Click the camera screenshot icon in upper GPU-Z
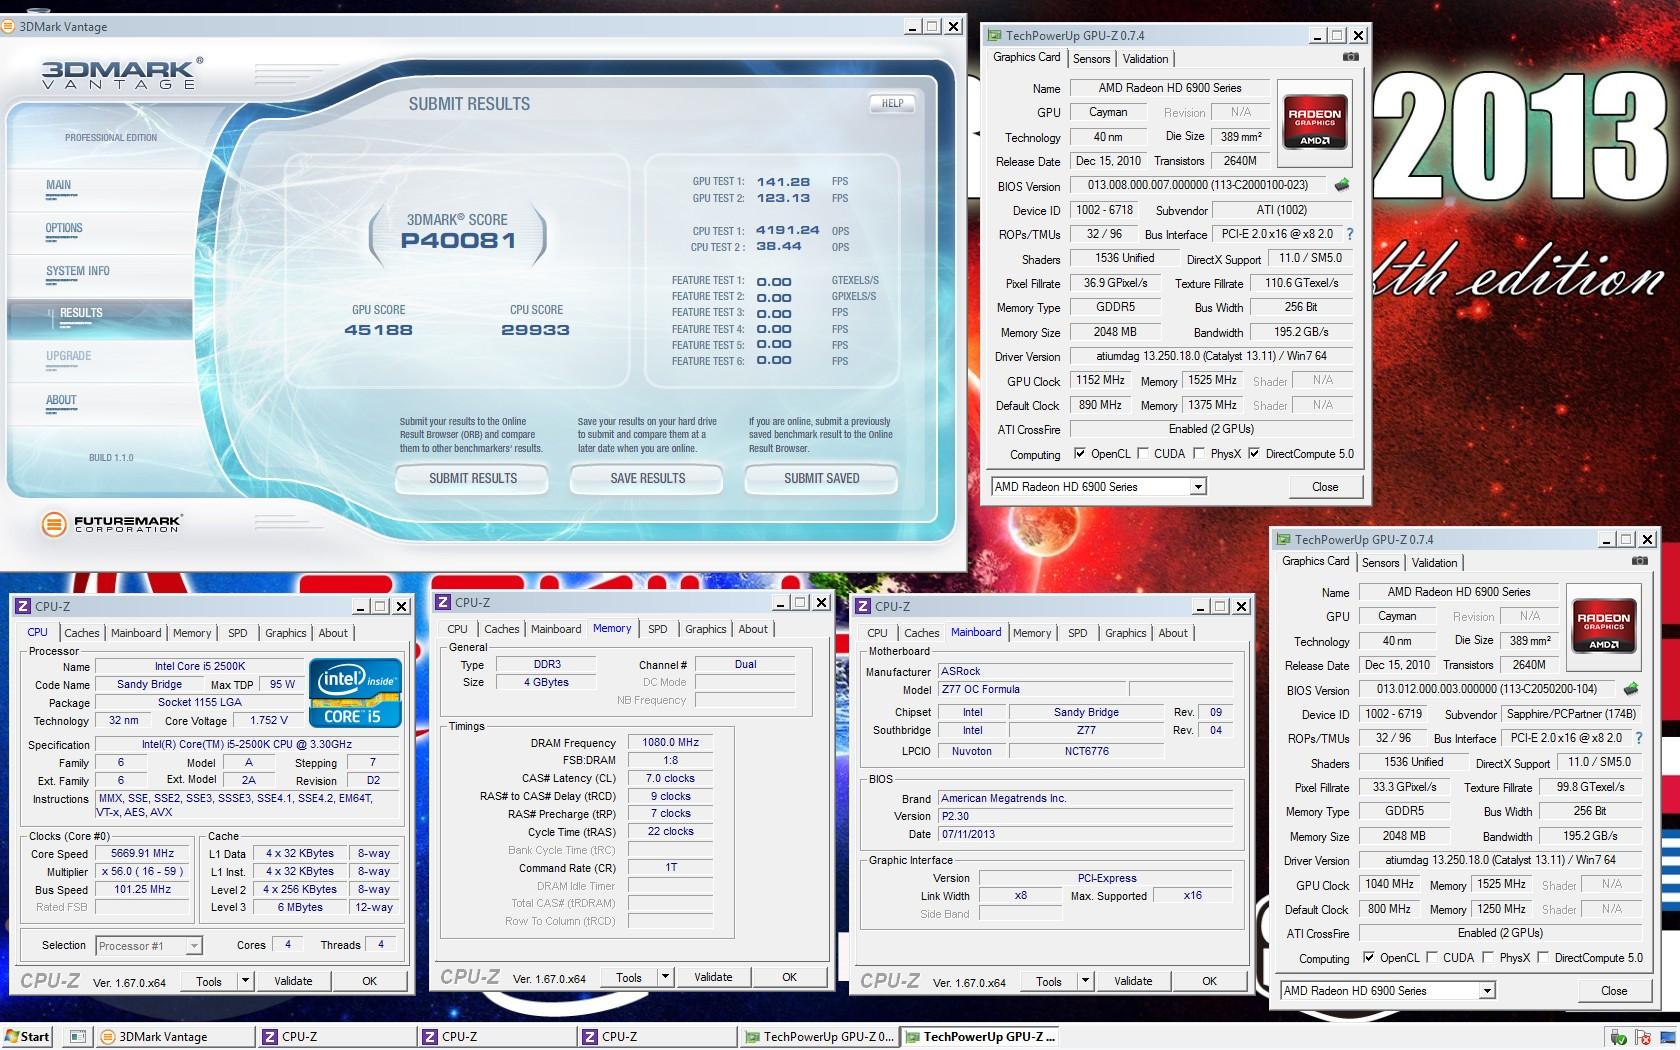1680x1050 pixels. 1350,57
